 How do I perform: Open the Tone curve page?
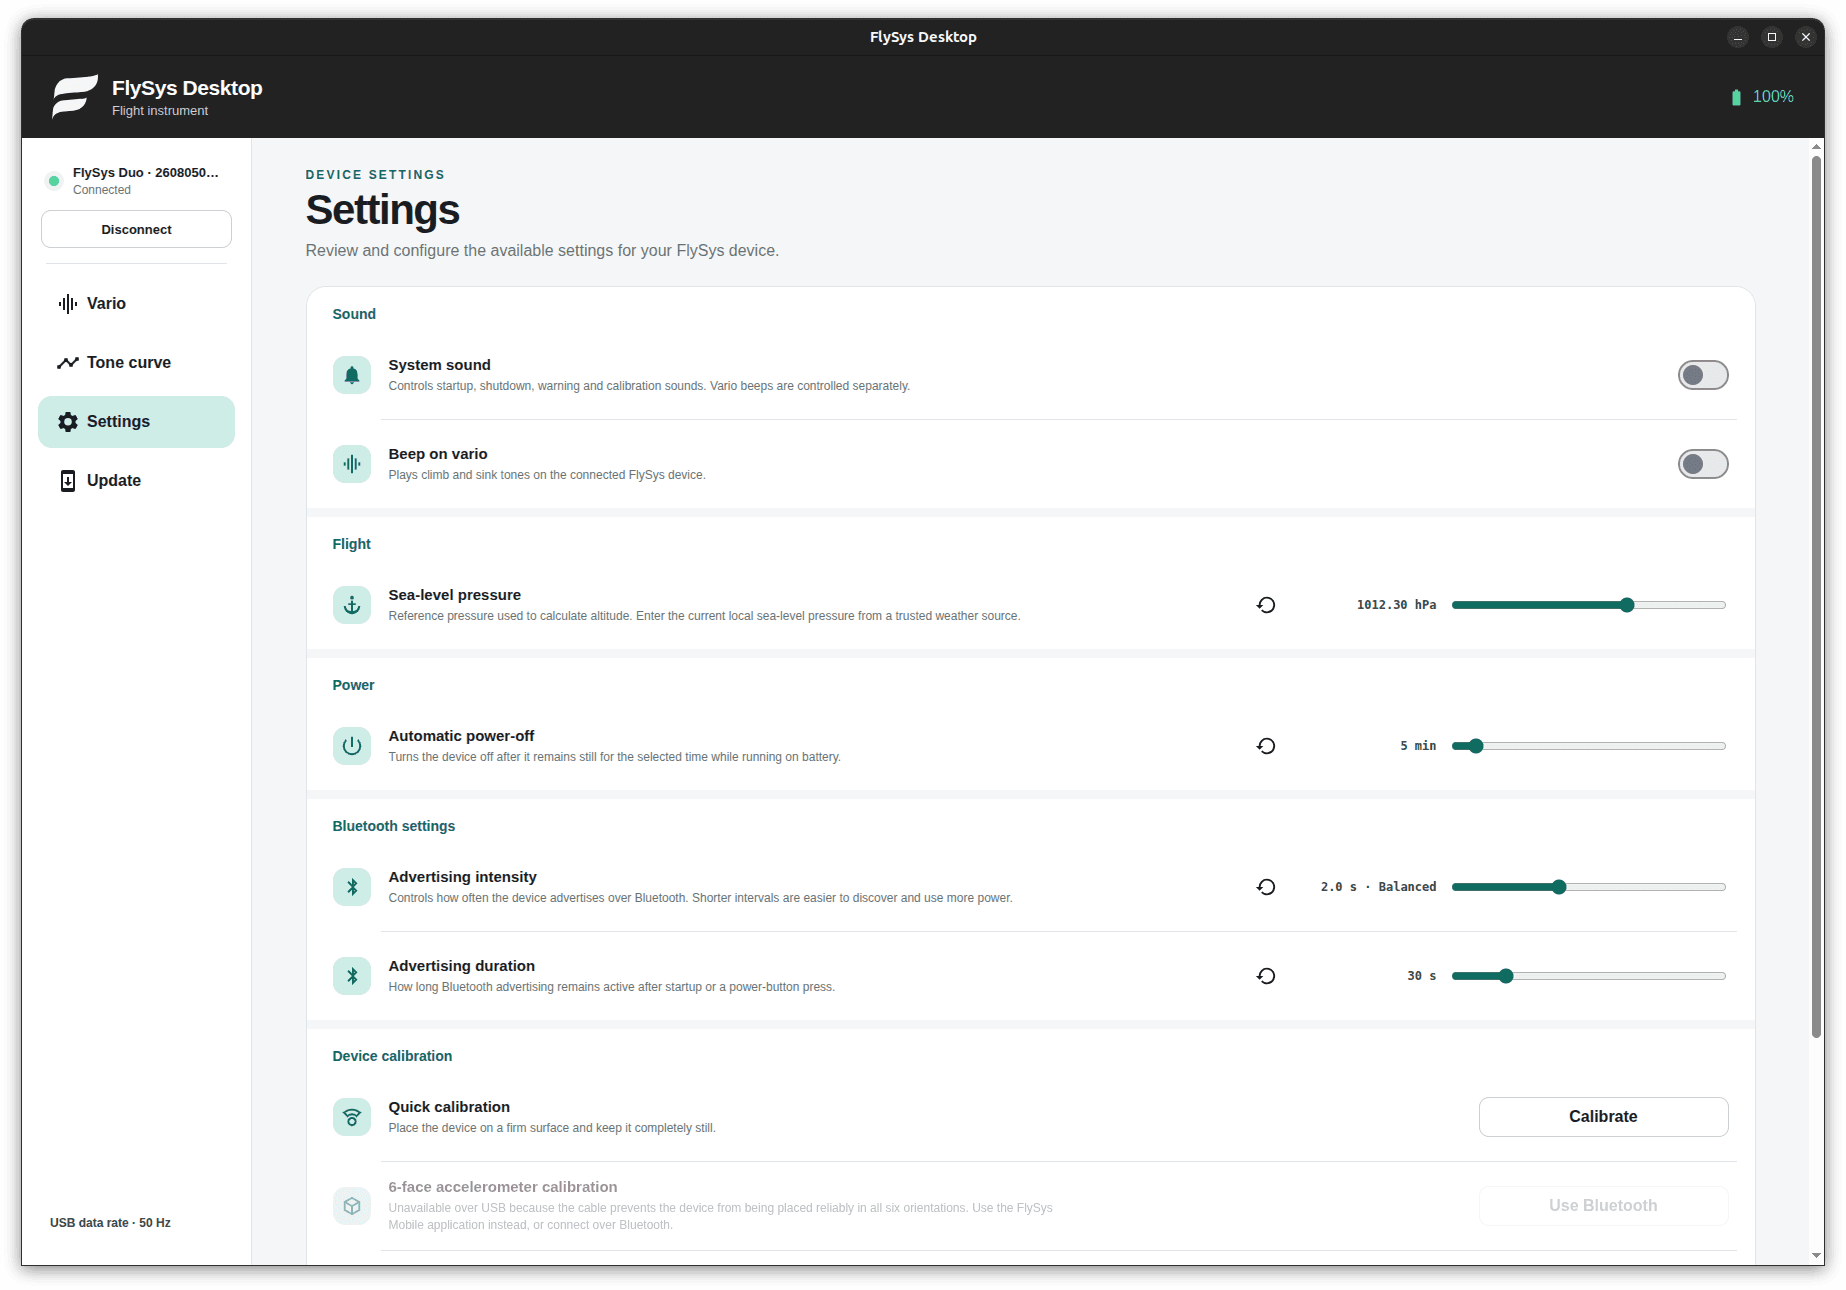(x=136, y=363)
